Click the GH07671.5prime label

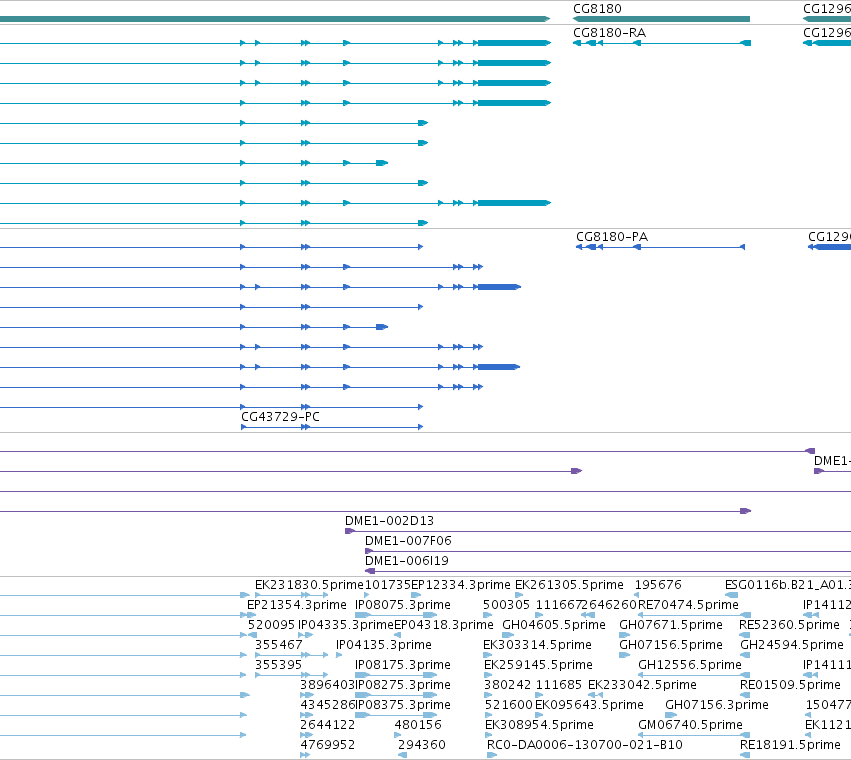[671, 625]
